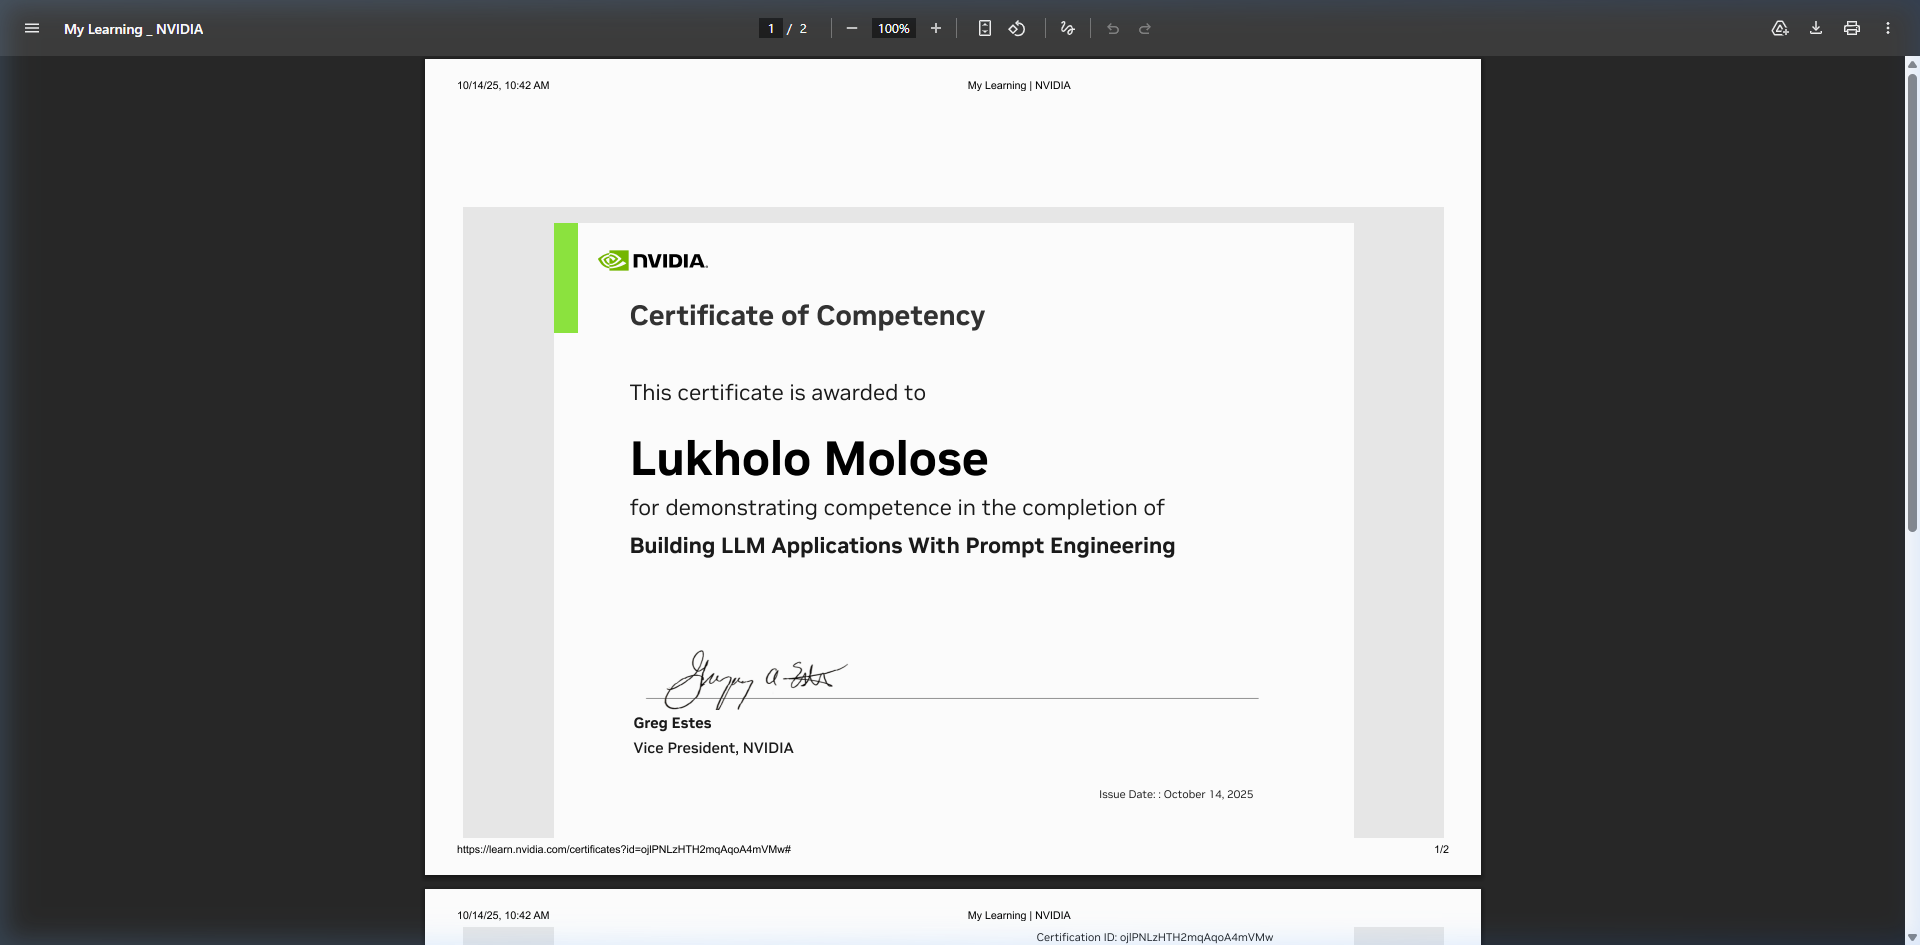Save the PDF to Google Drive

click(x=1780, y=28)
